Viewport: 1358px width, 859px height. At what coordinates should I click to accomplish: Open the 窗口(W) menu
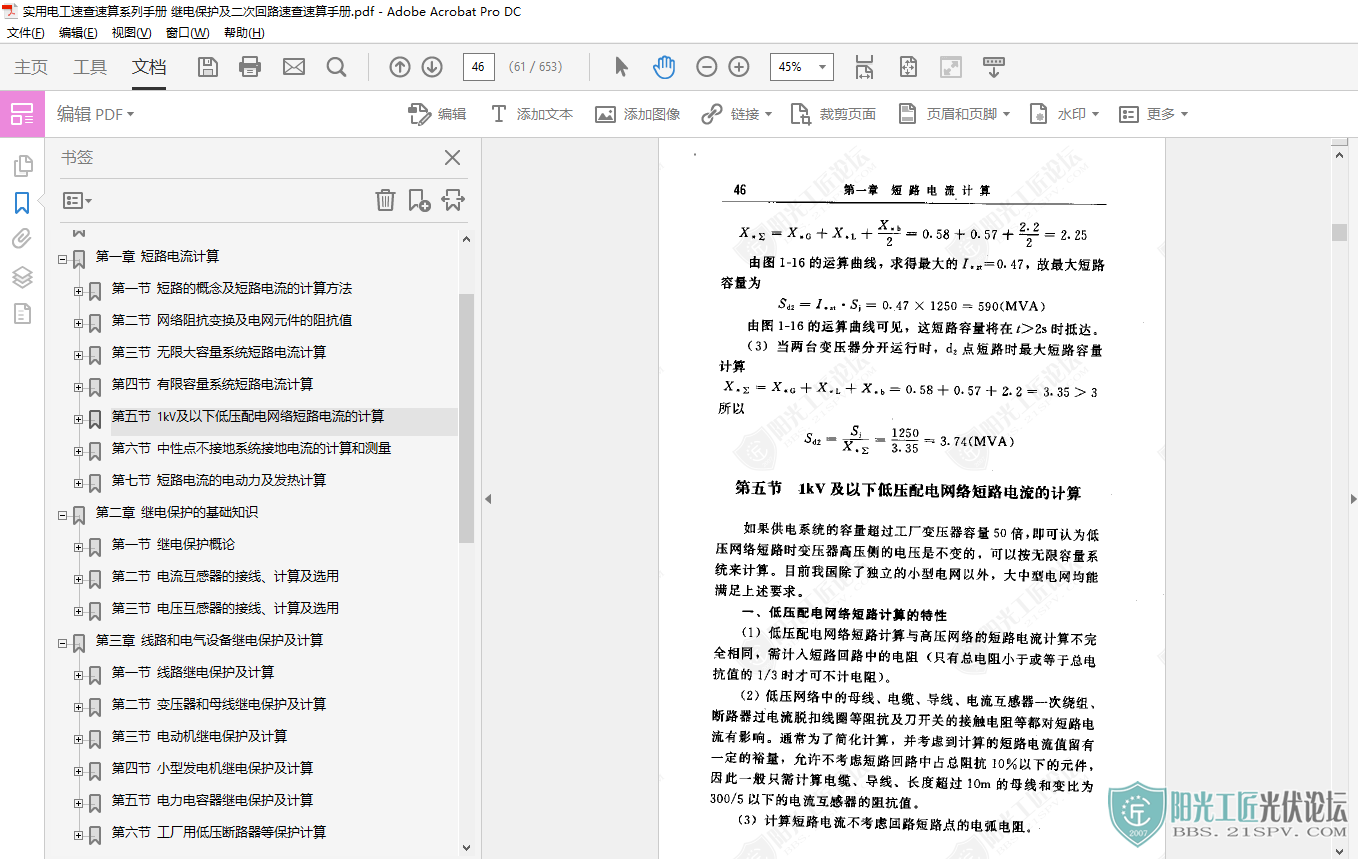point(187,32)
